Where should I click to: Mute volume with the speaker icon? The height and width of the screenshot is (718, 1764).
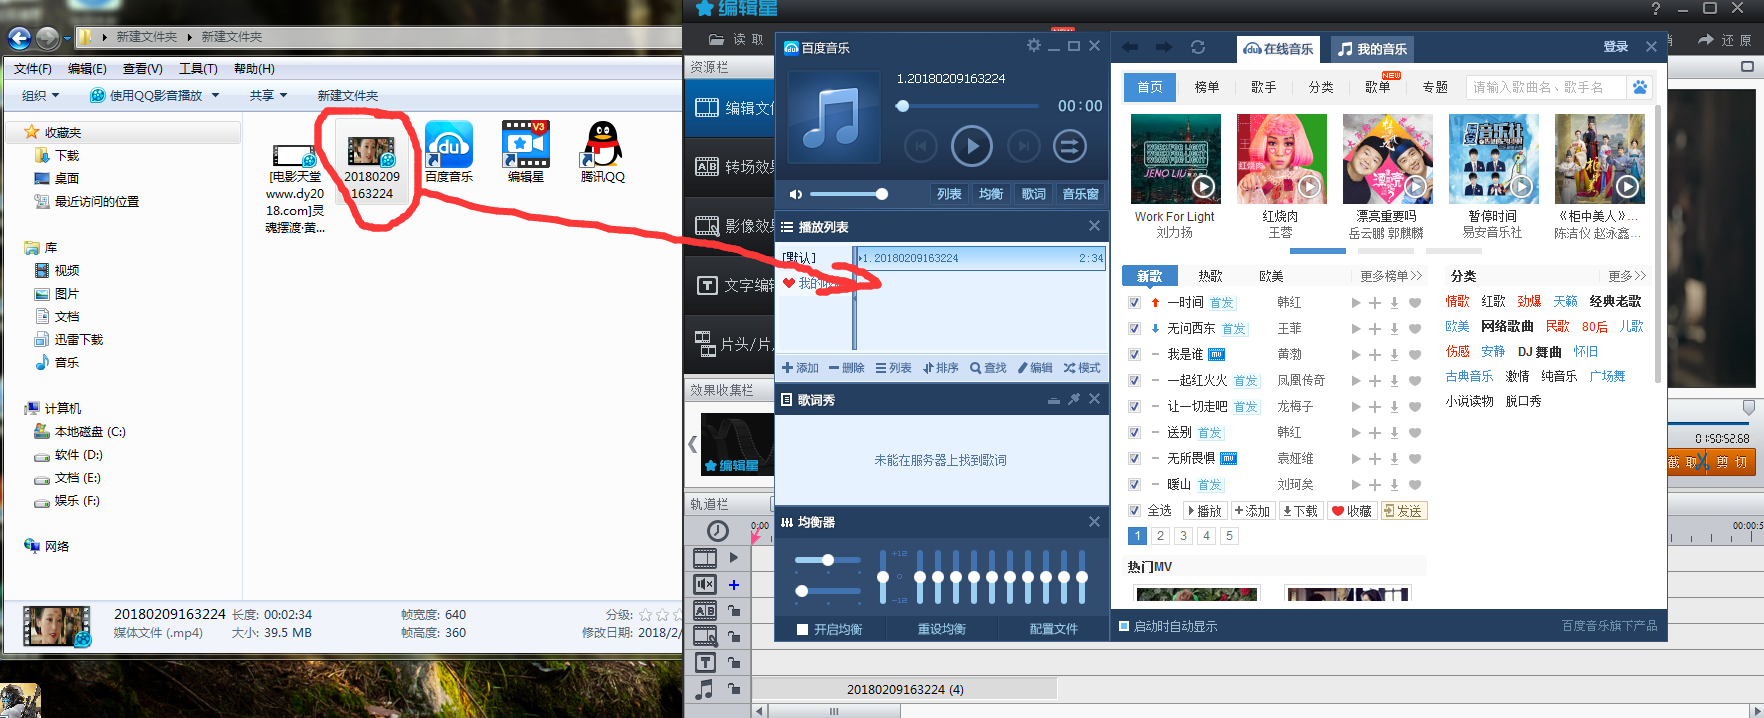pyautogui.click(x=796, y=194)
